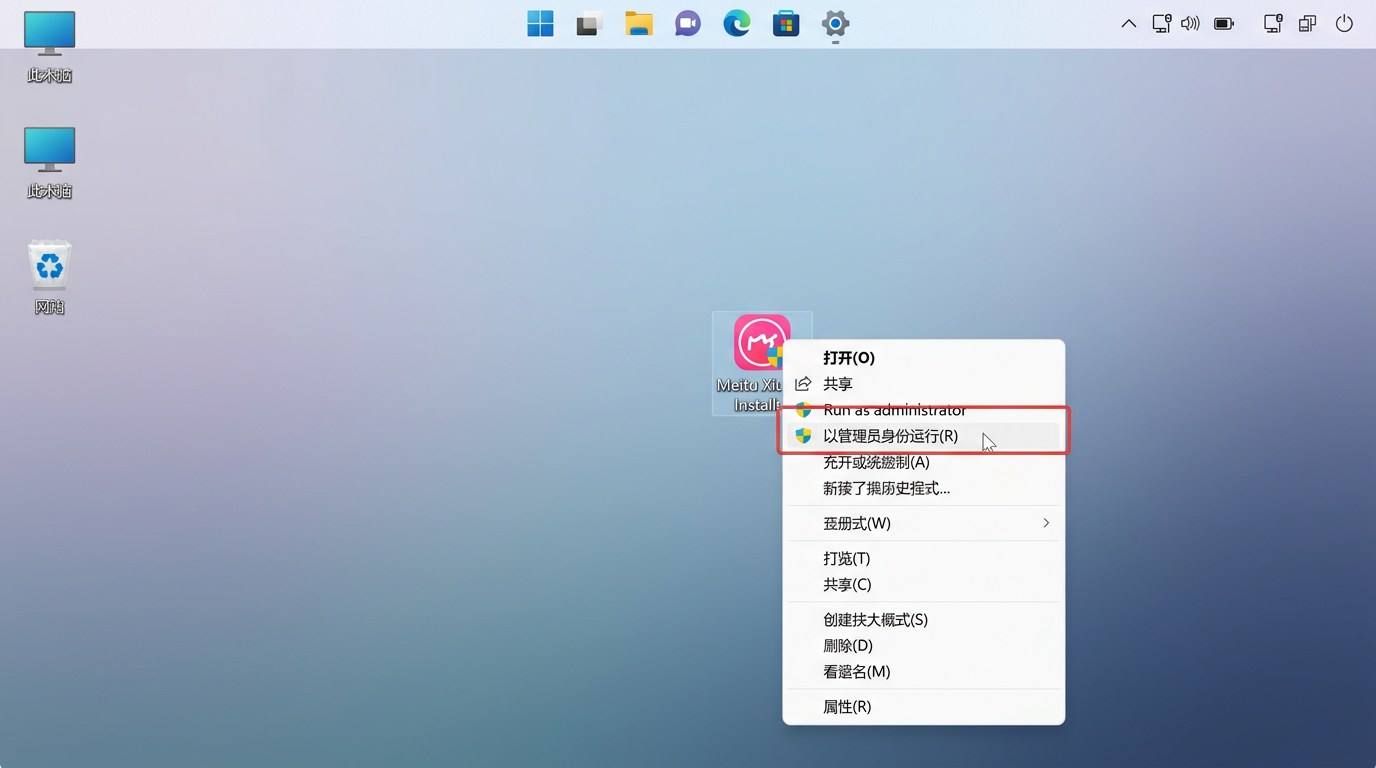This screenshot has width=1376, height=768.
Task: Choose the rename entry ending in (M)
Action: point(923,672)
